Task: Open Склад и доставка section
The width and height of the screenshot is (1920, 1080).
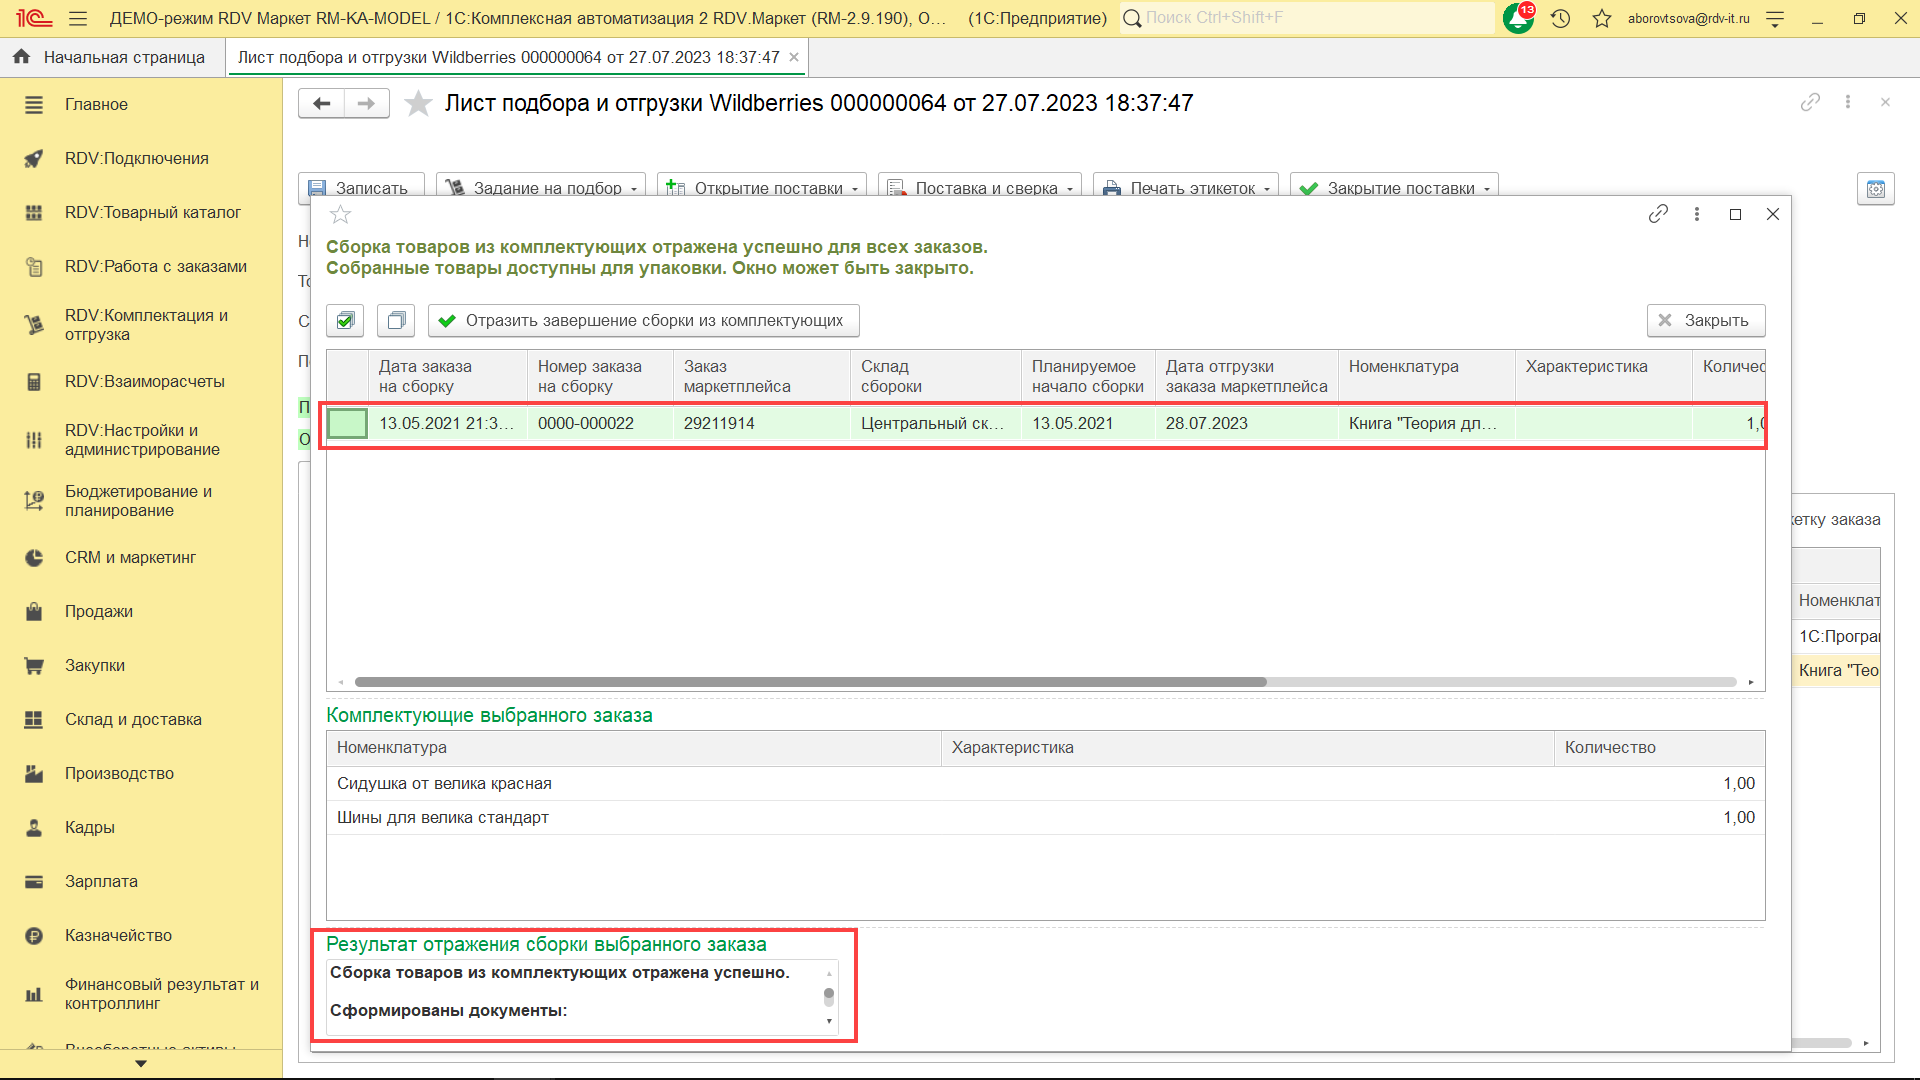Action: point(133,719)
